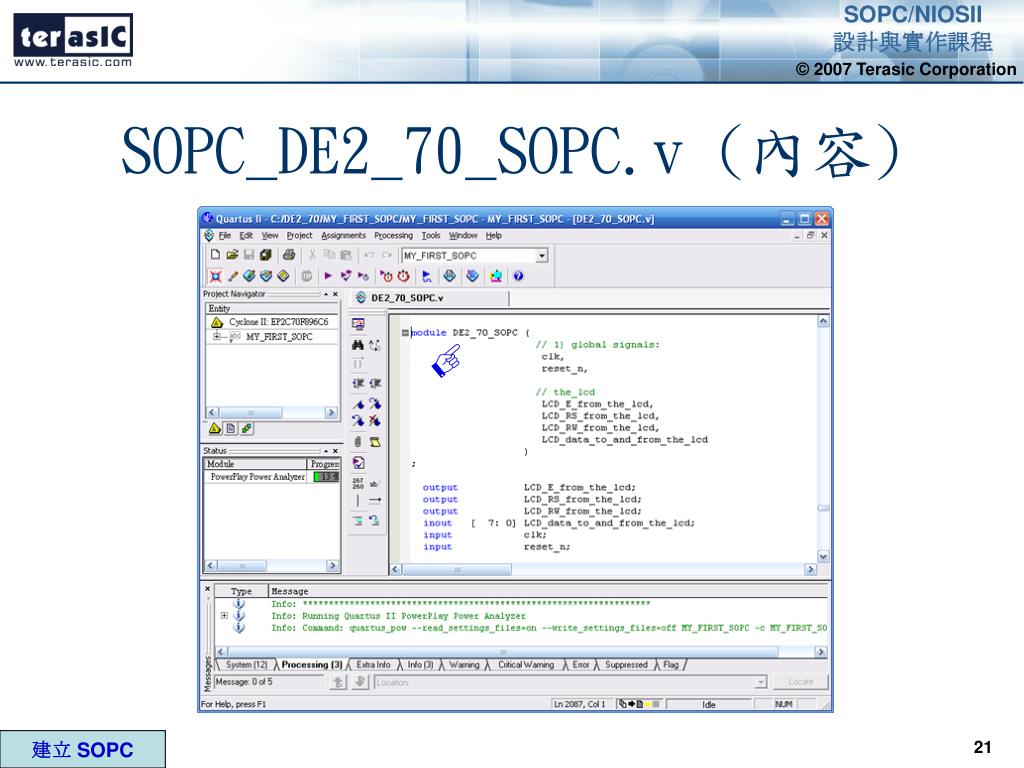Click the code editor vertical scrollbar thumb

click(824, 508)
